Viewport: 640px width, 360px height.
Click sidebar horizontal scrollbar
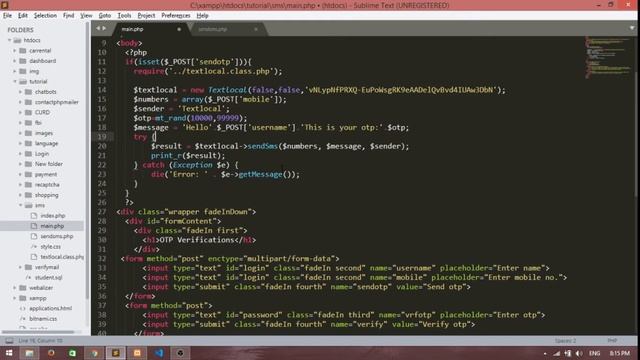tap(38, 332)
